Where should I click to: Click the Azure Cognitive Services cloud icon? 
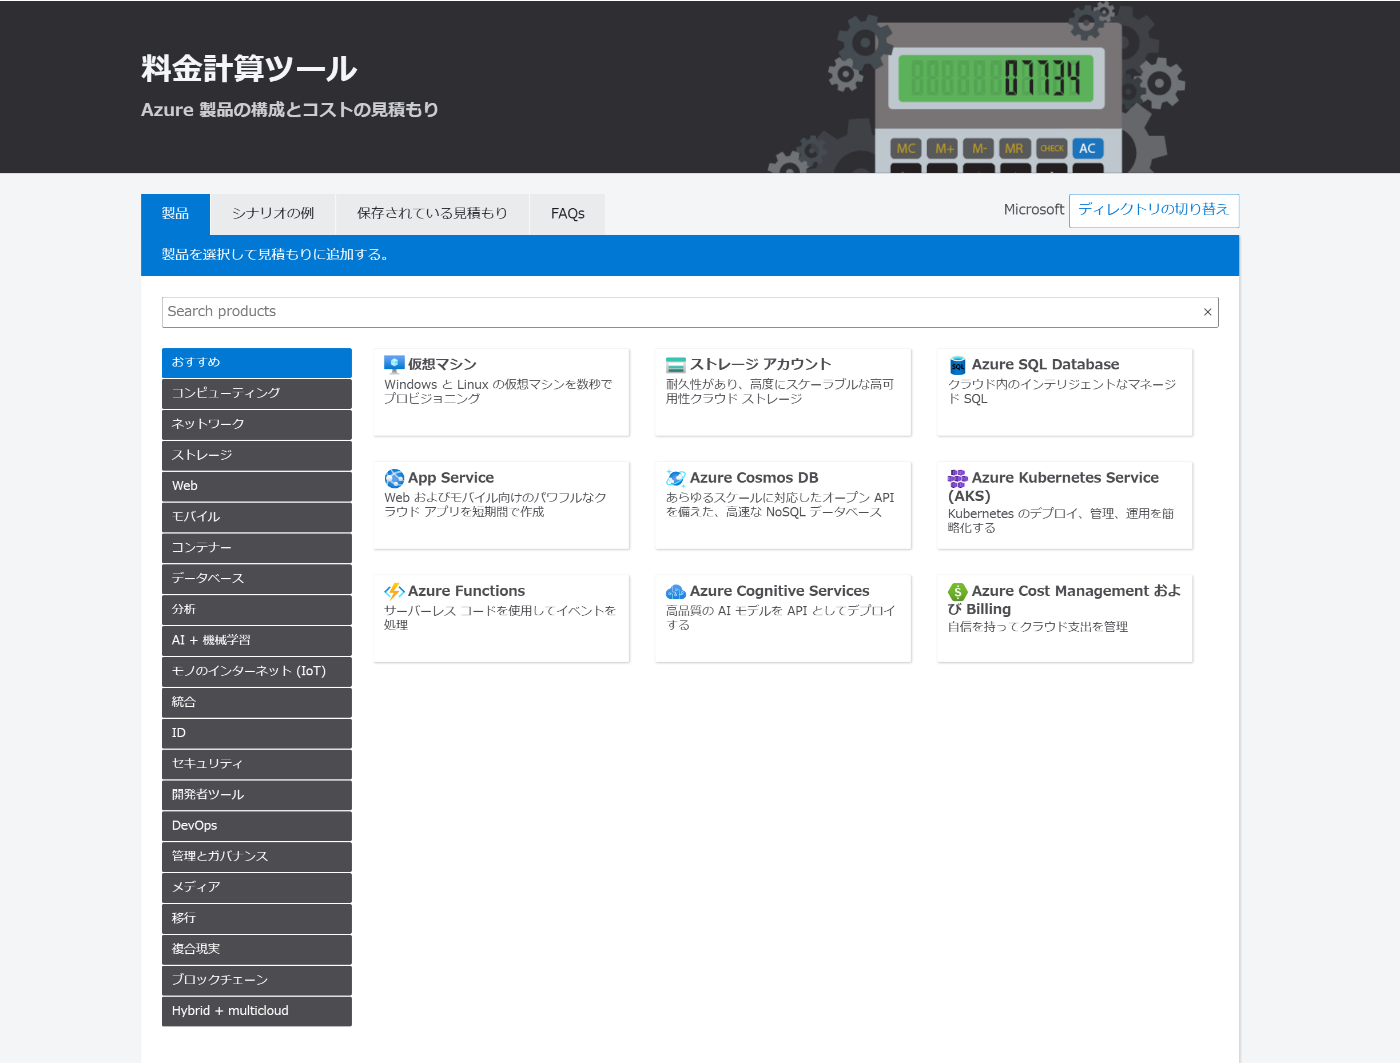tap(676, 591)
